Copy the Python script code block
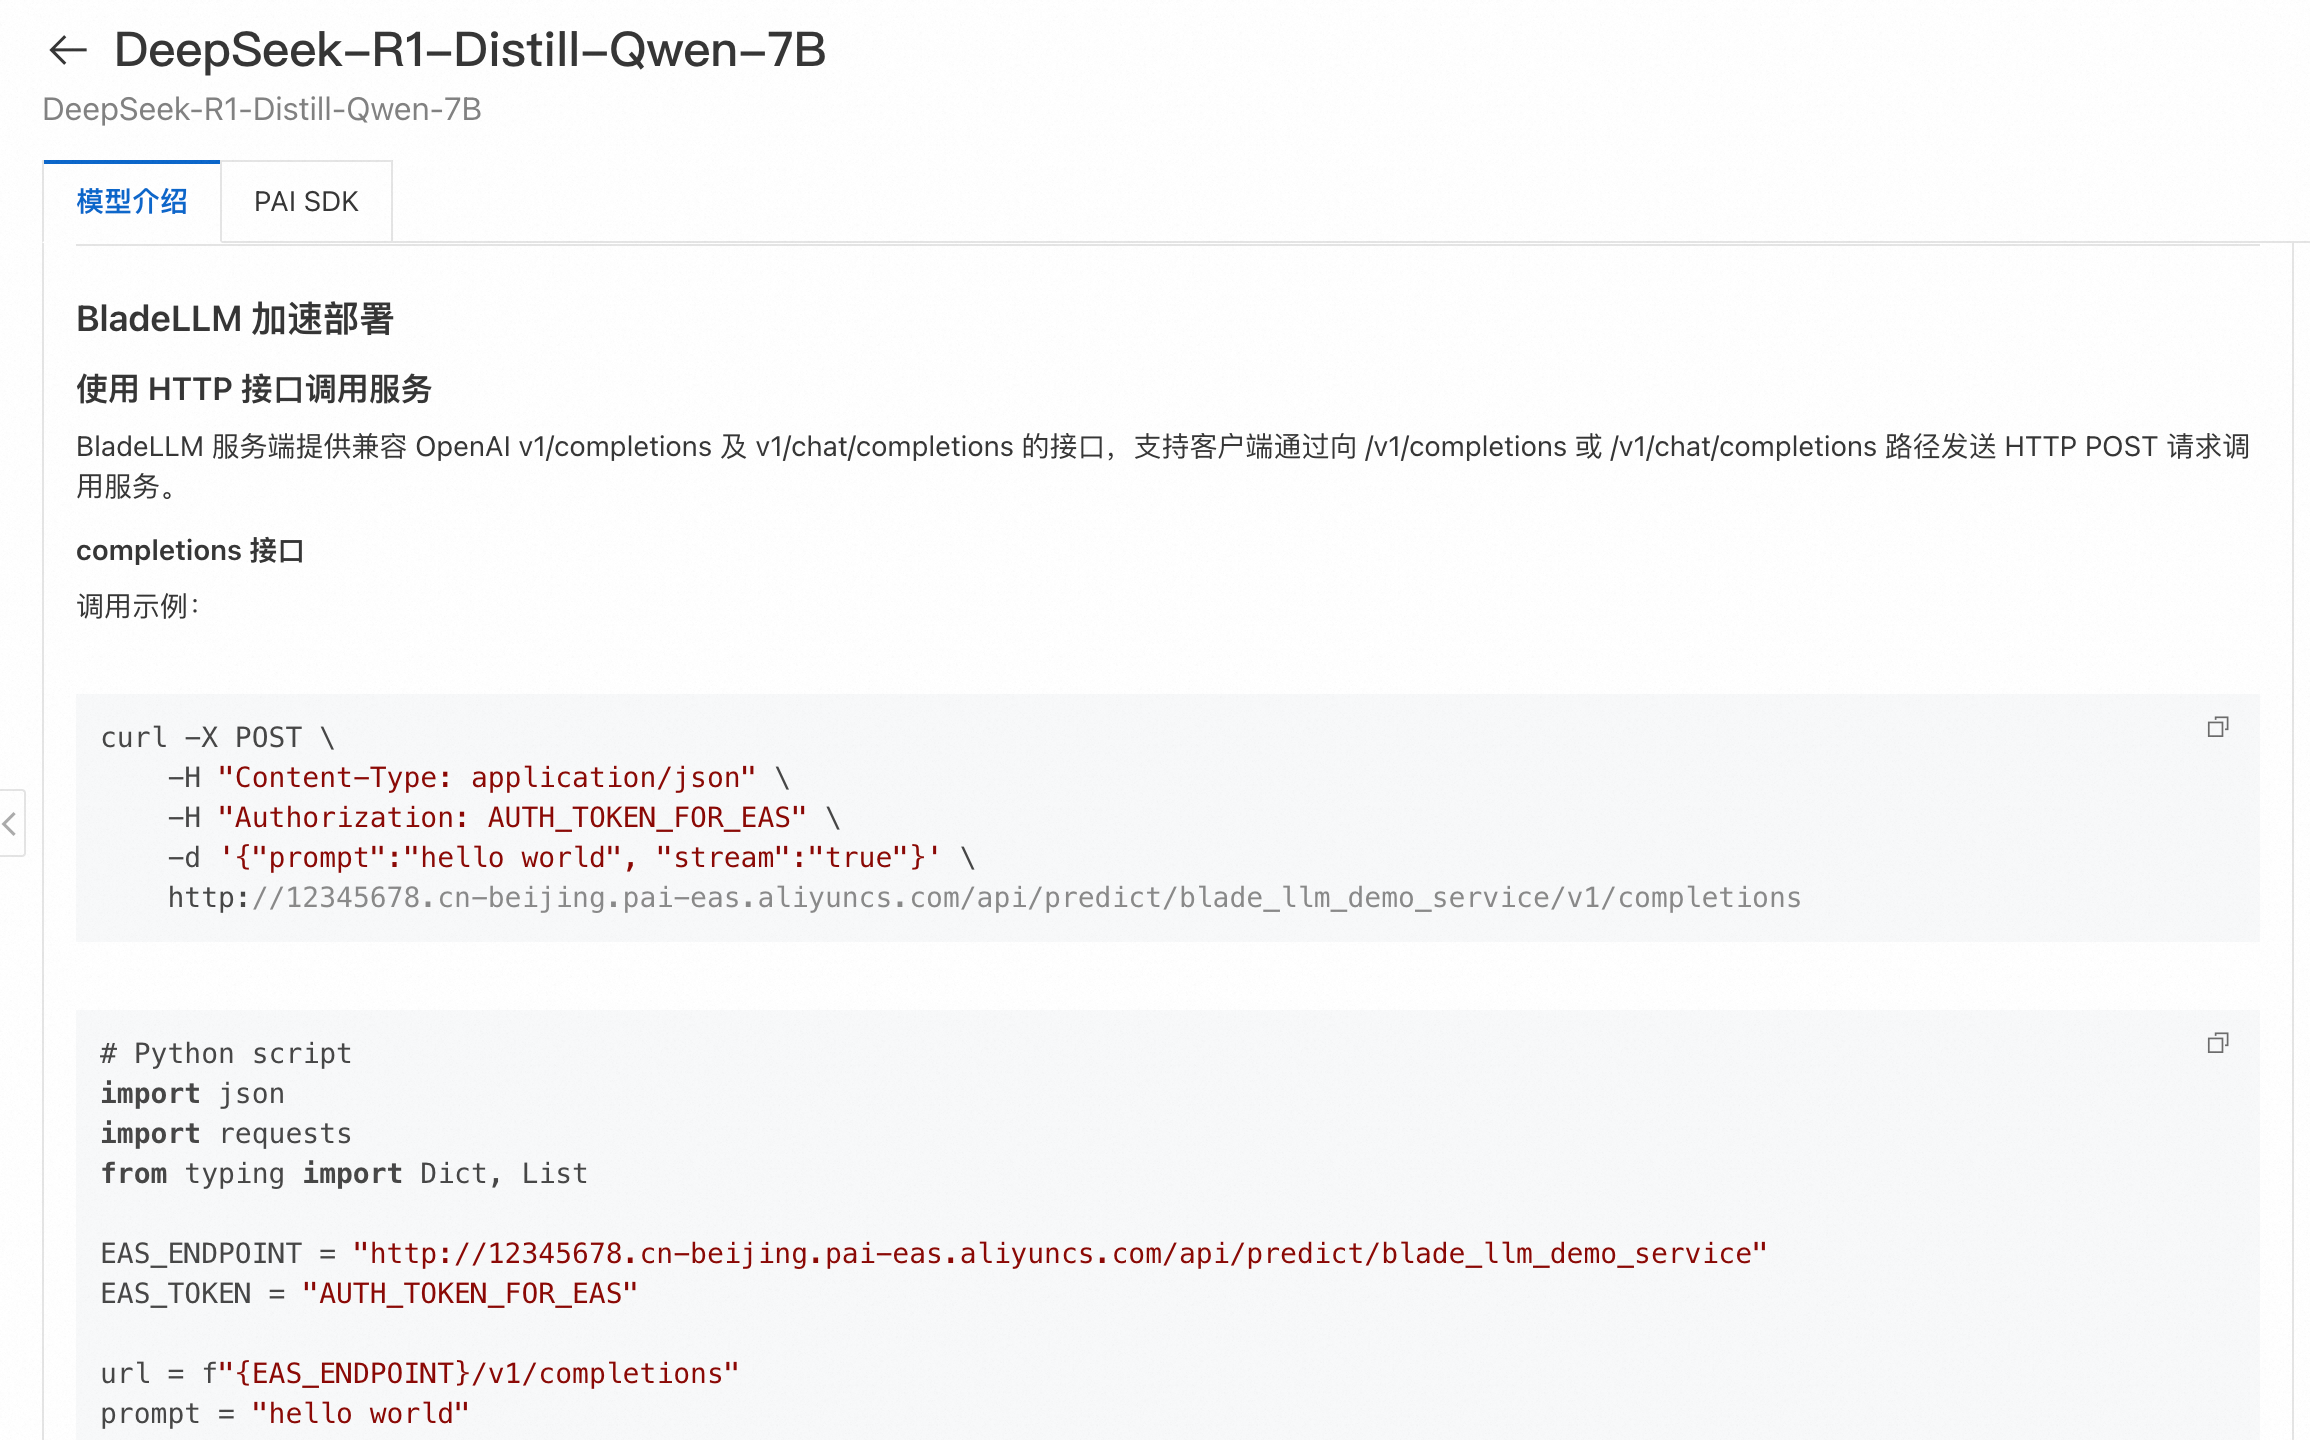Image resolution: width=2310 pixels, height=1440 pixels. click(x=2218, y=1043)
